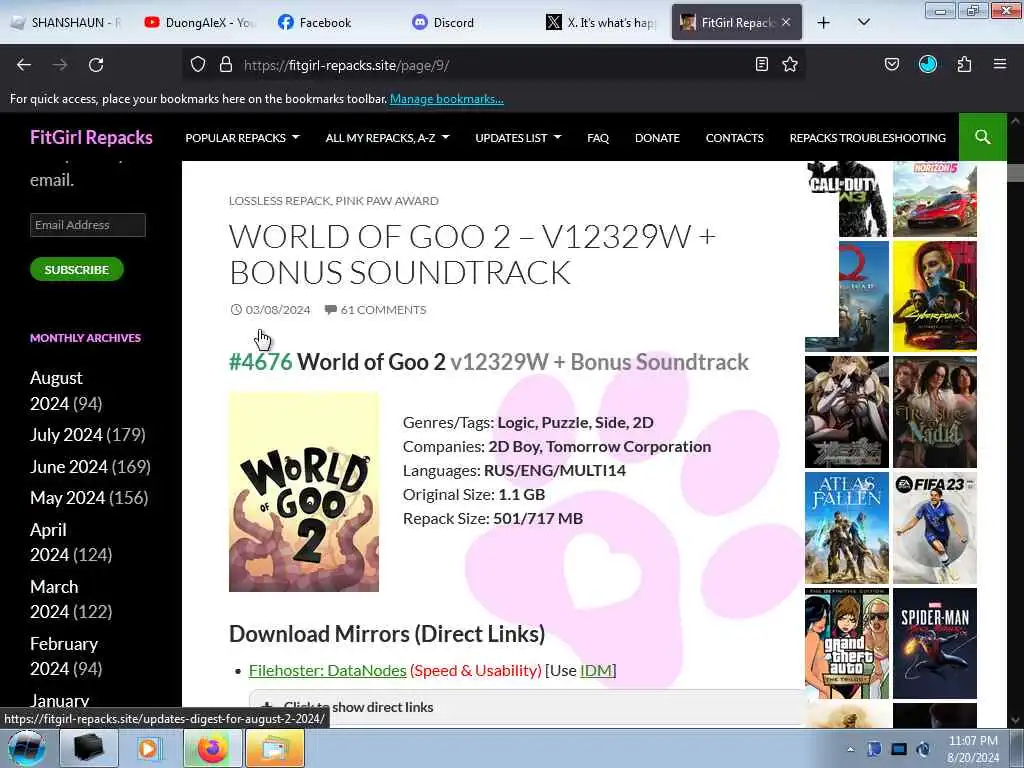The height and width of the screenshot is (768, 1024).
Task: Open the World of Goo 2 post title
Action: [472, 254]
